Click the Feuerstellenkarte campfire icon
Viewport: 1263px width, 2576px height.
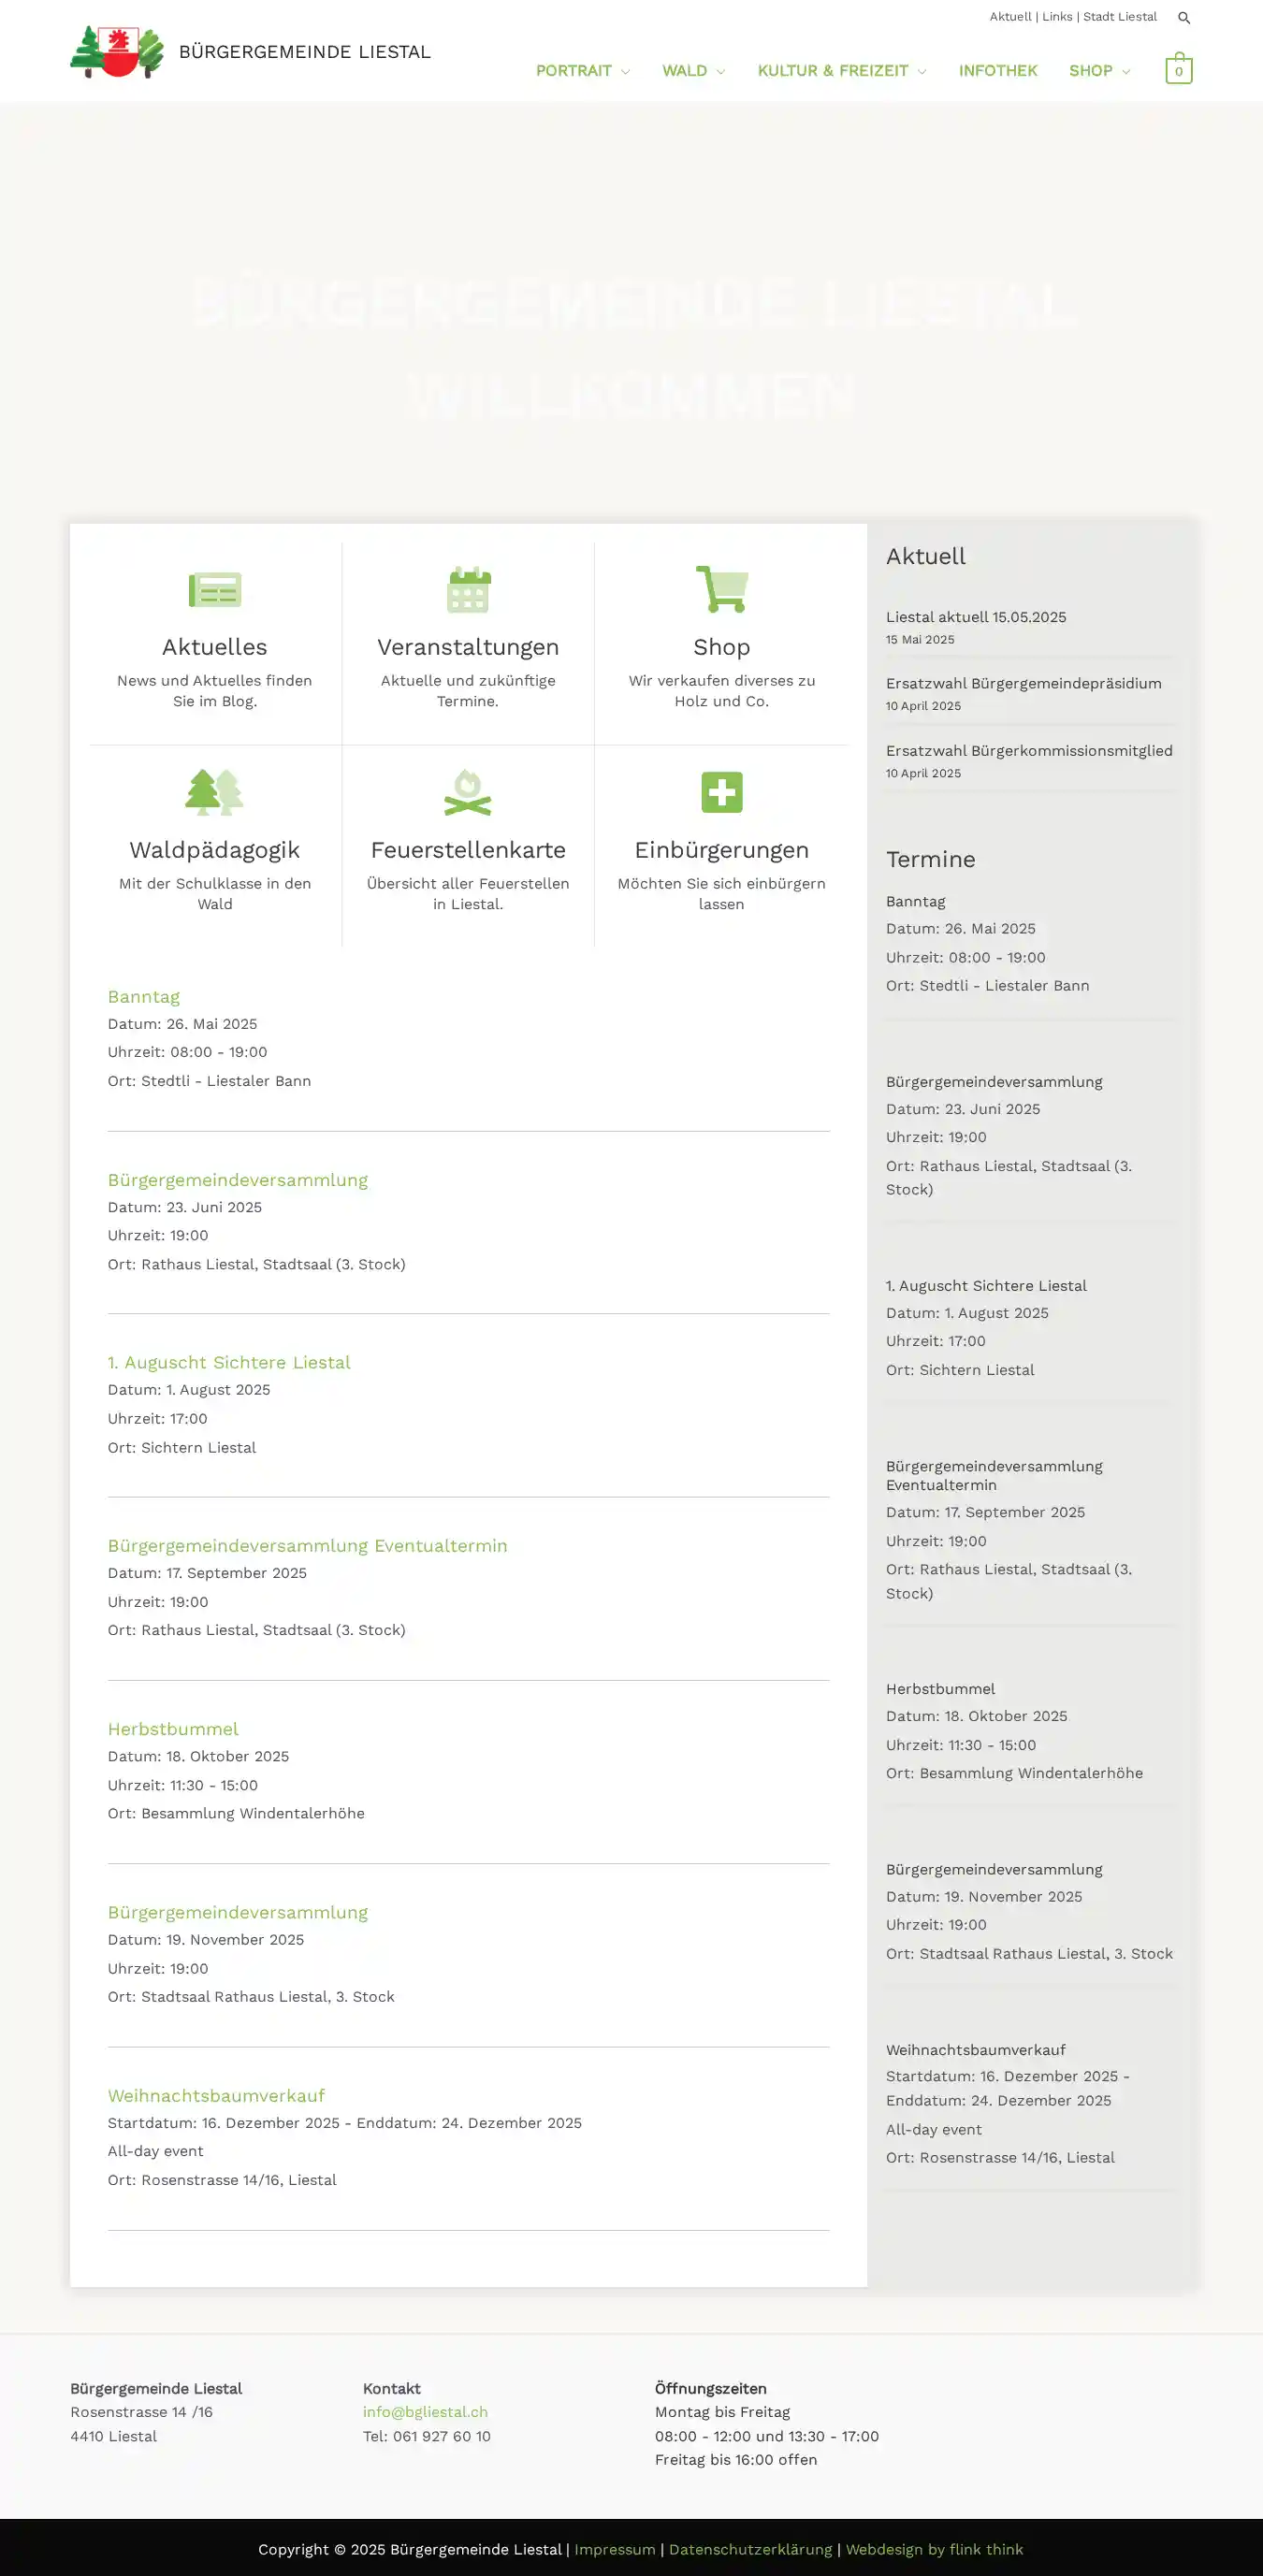(468, 792)
